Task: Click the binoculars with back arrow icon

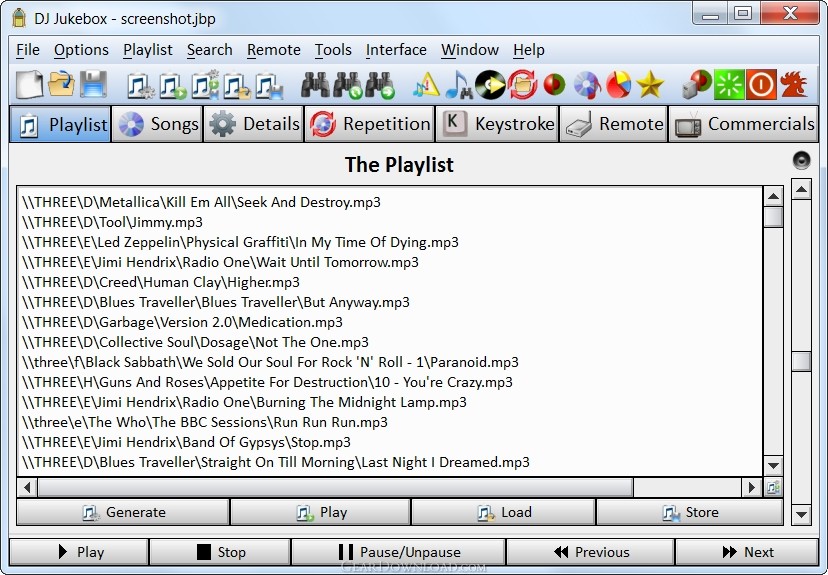Action: coord(347,85)
